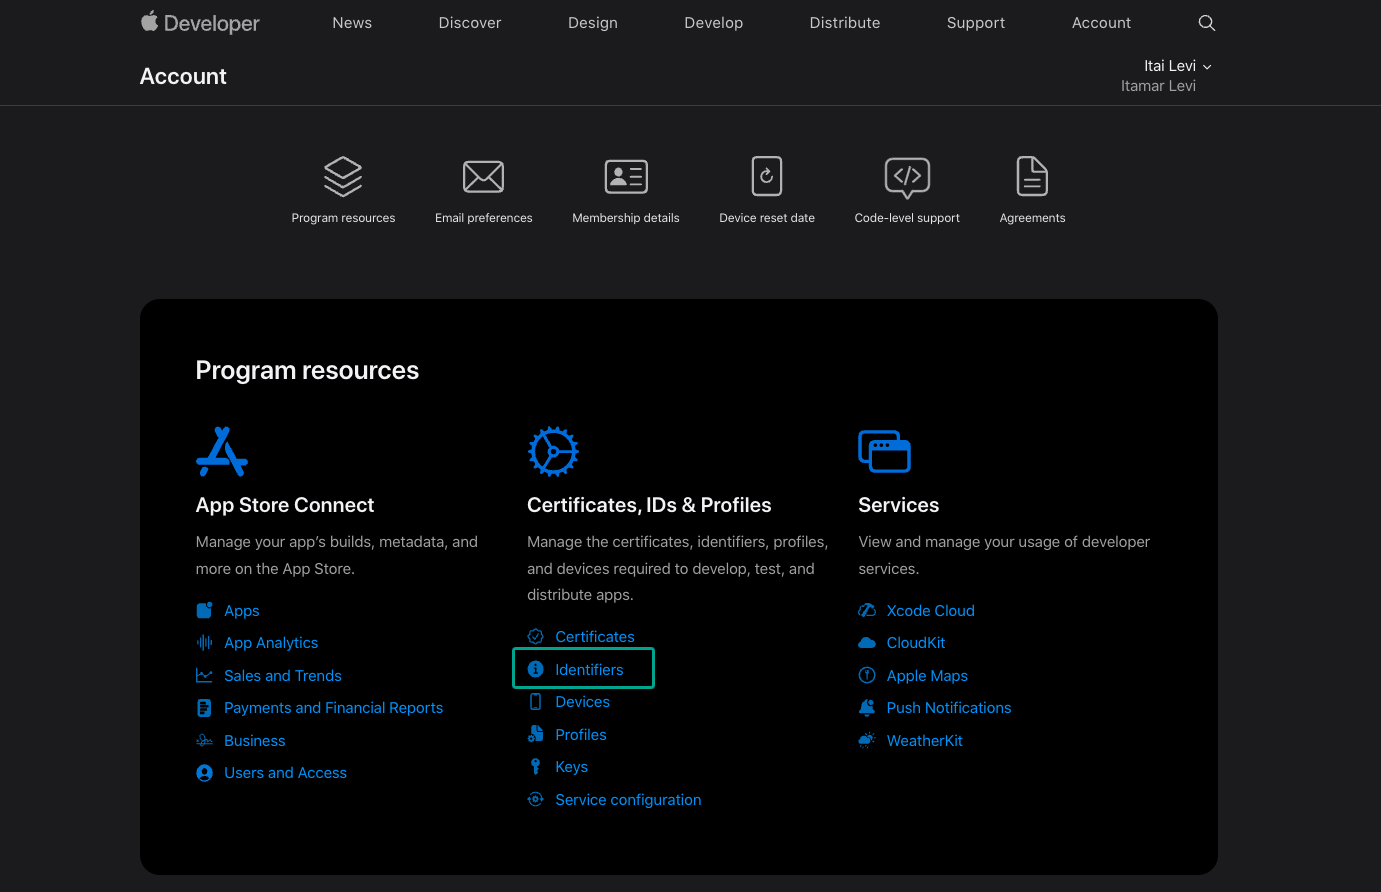Click the Program resources heading
This screenshot has width=1381, height=892.
click(307, 371)
